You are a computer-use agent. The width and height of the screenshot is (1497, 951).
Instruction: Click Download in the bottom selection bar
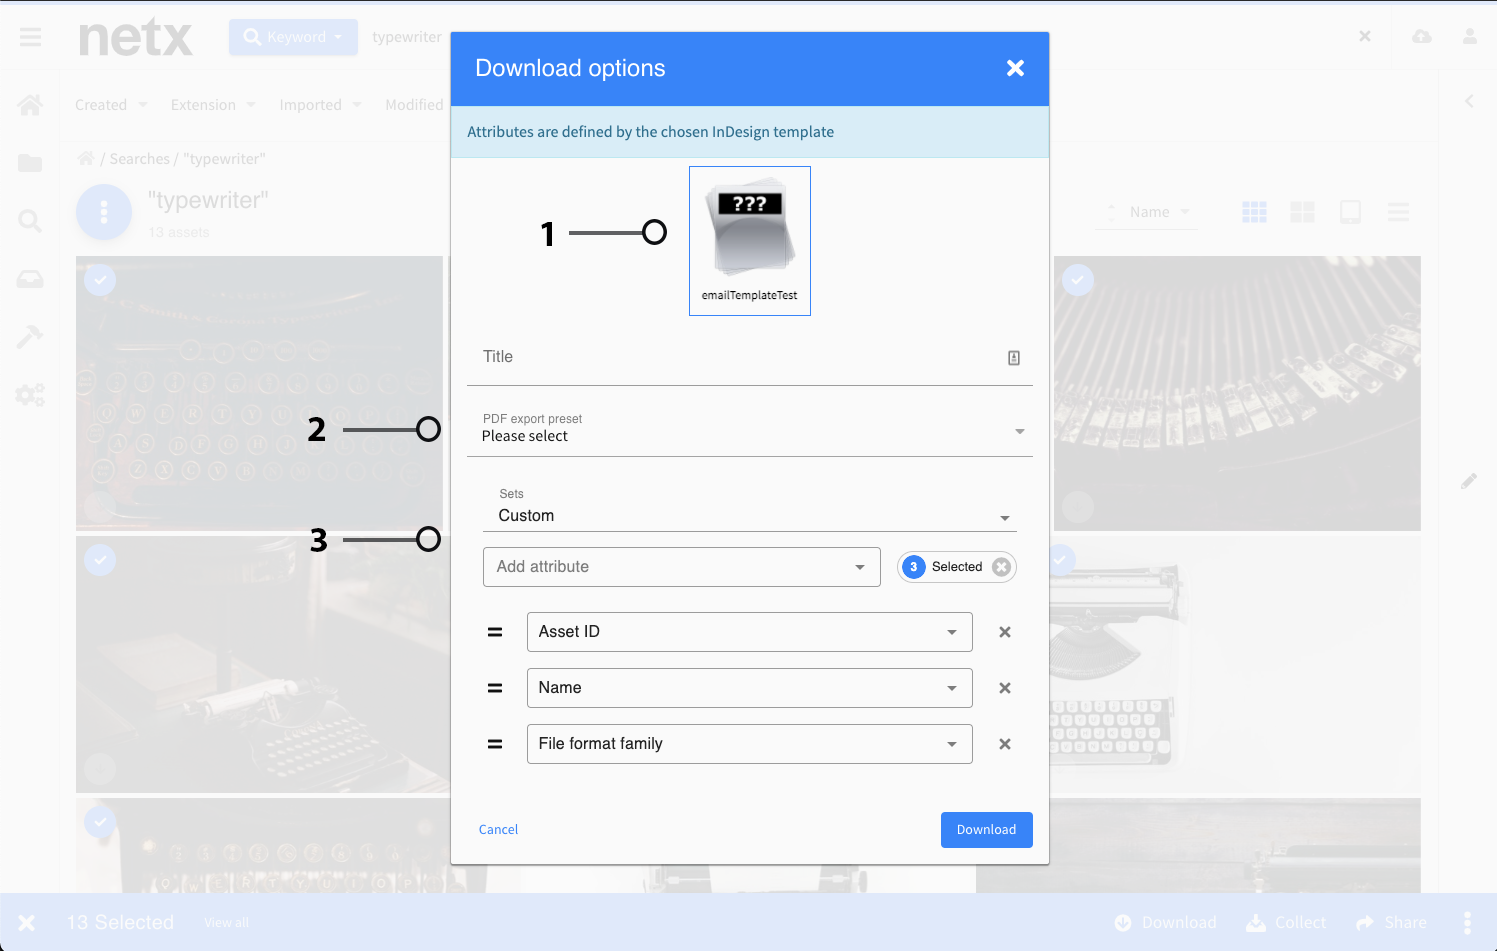point(1166,923)
